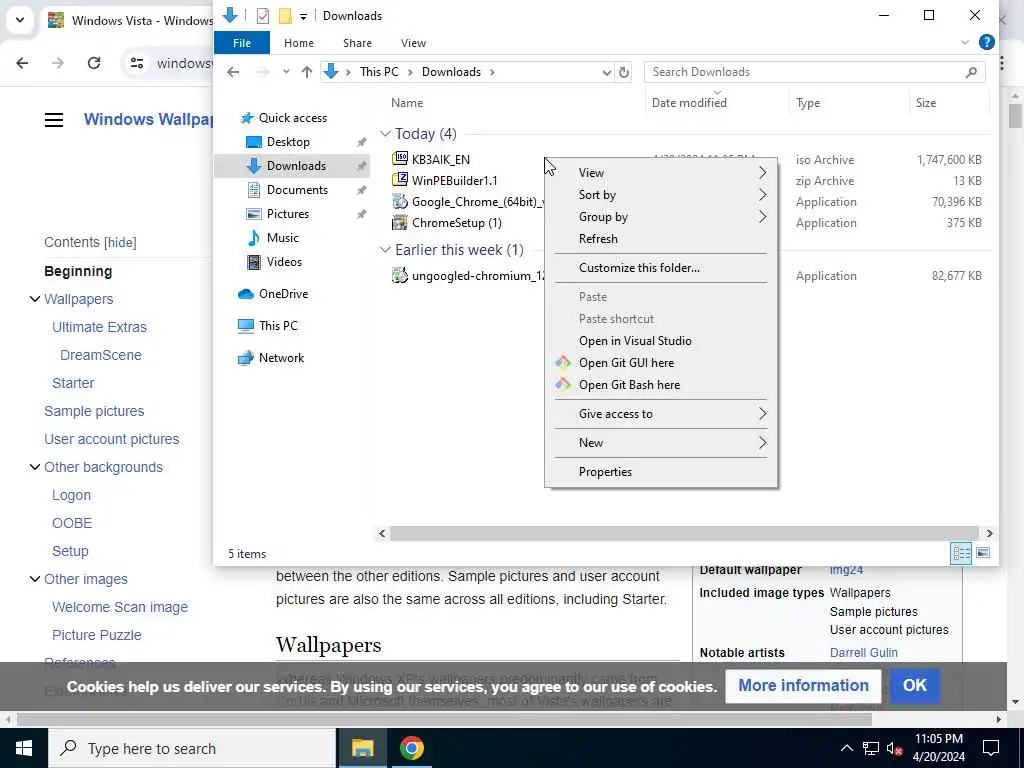Viewport: 1024px width, 768px height.
Task: Select the WinPEBuilder1.1 zip file icon
Action: coord(400,180)
